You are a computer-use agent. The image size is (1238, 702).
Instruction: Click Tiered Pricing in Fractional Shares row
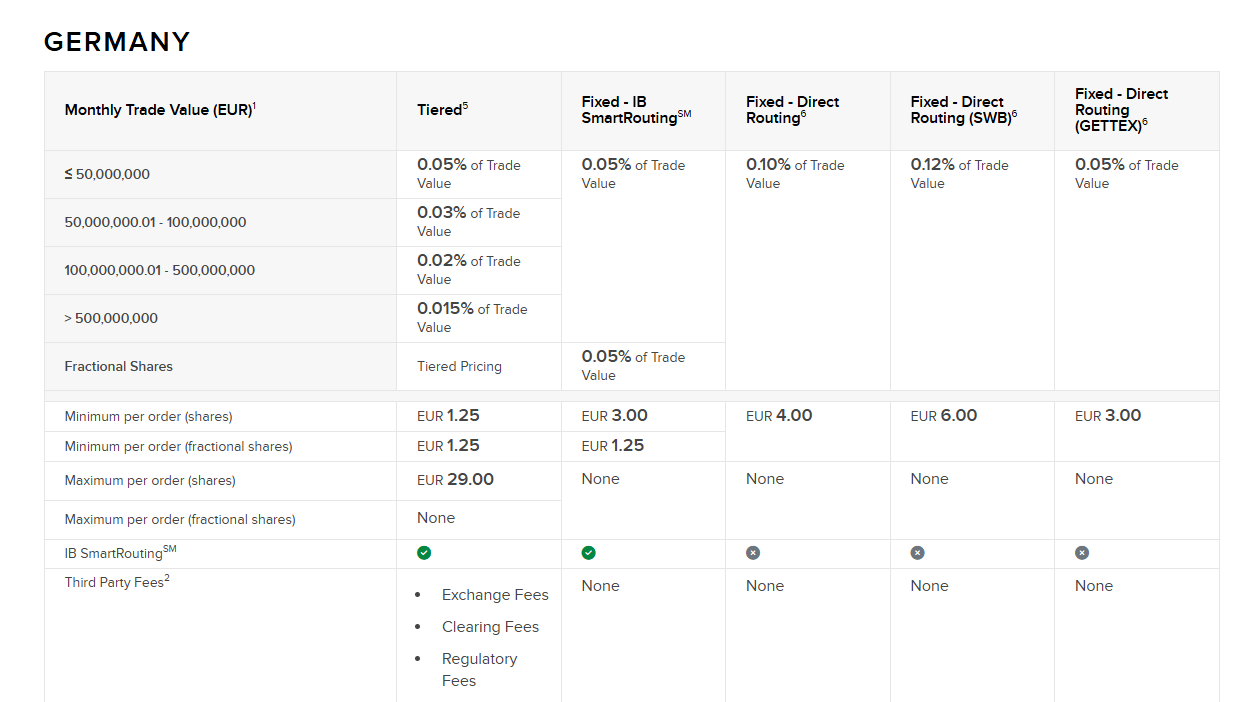pos(459,367)
